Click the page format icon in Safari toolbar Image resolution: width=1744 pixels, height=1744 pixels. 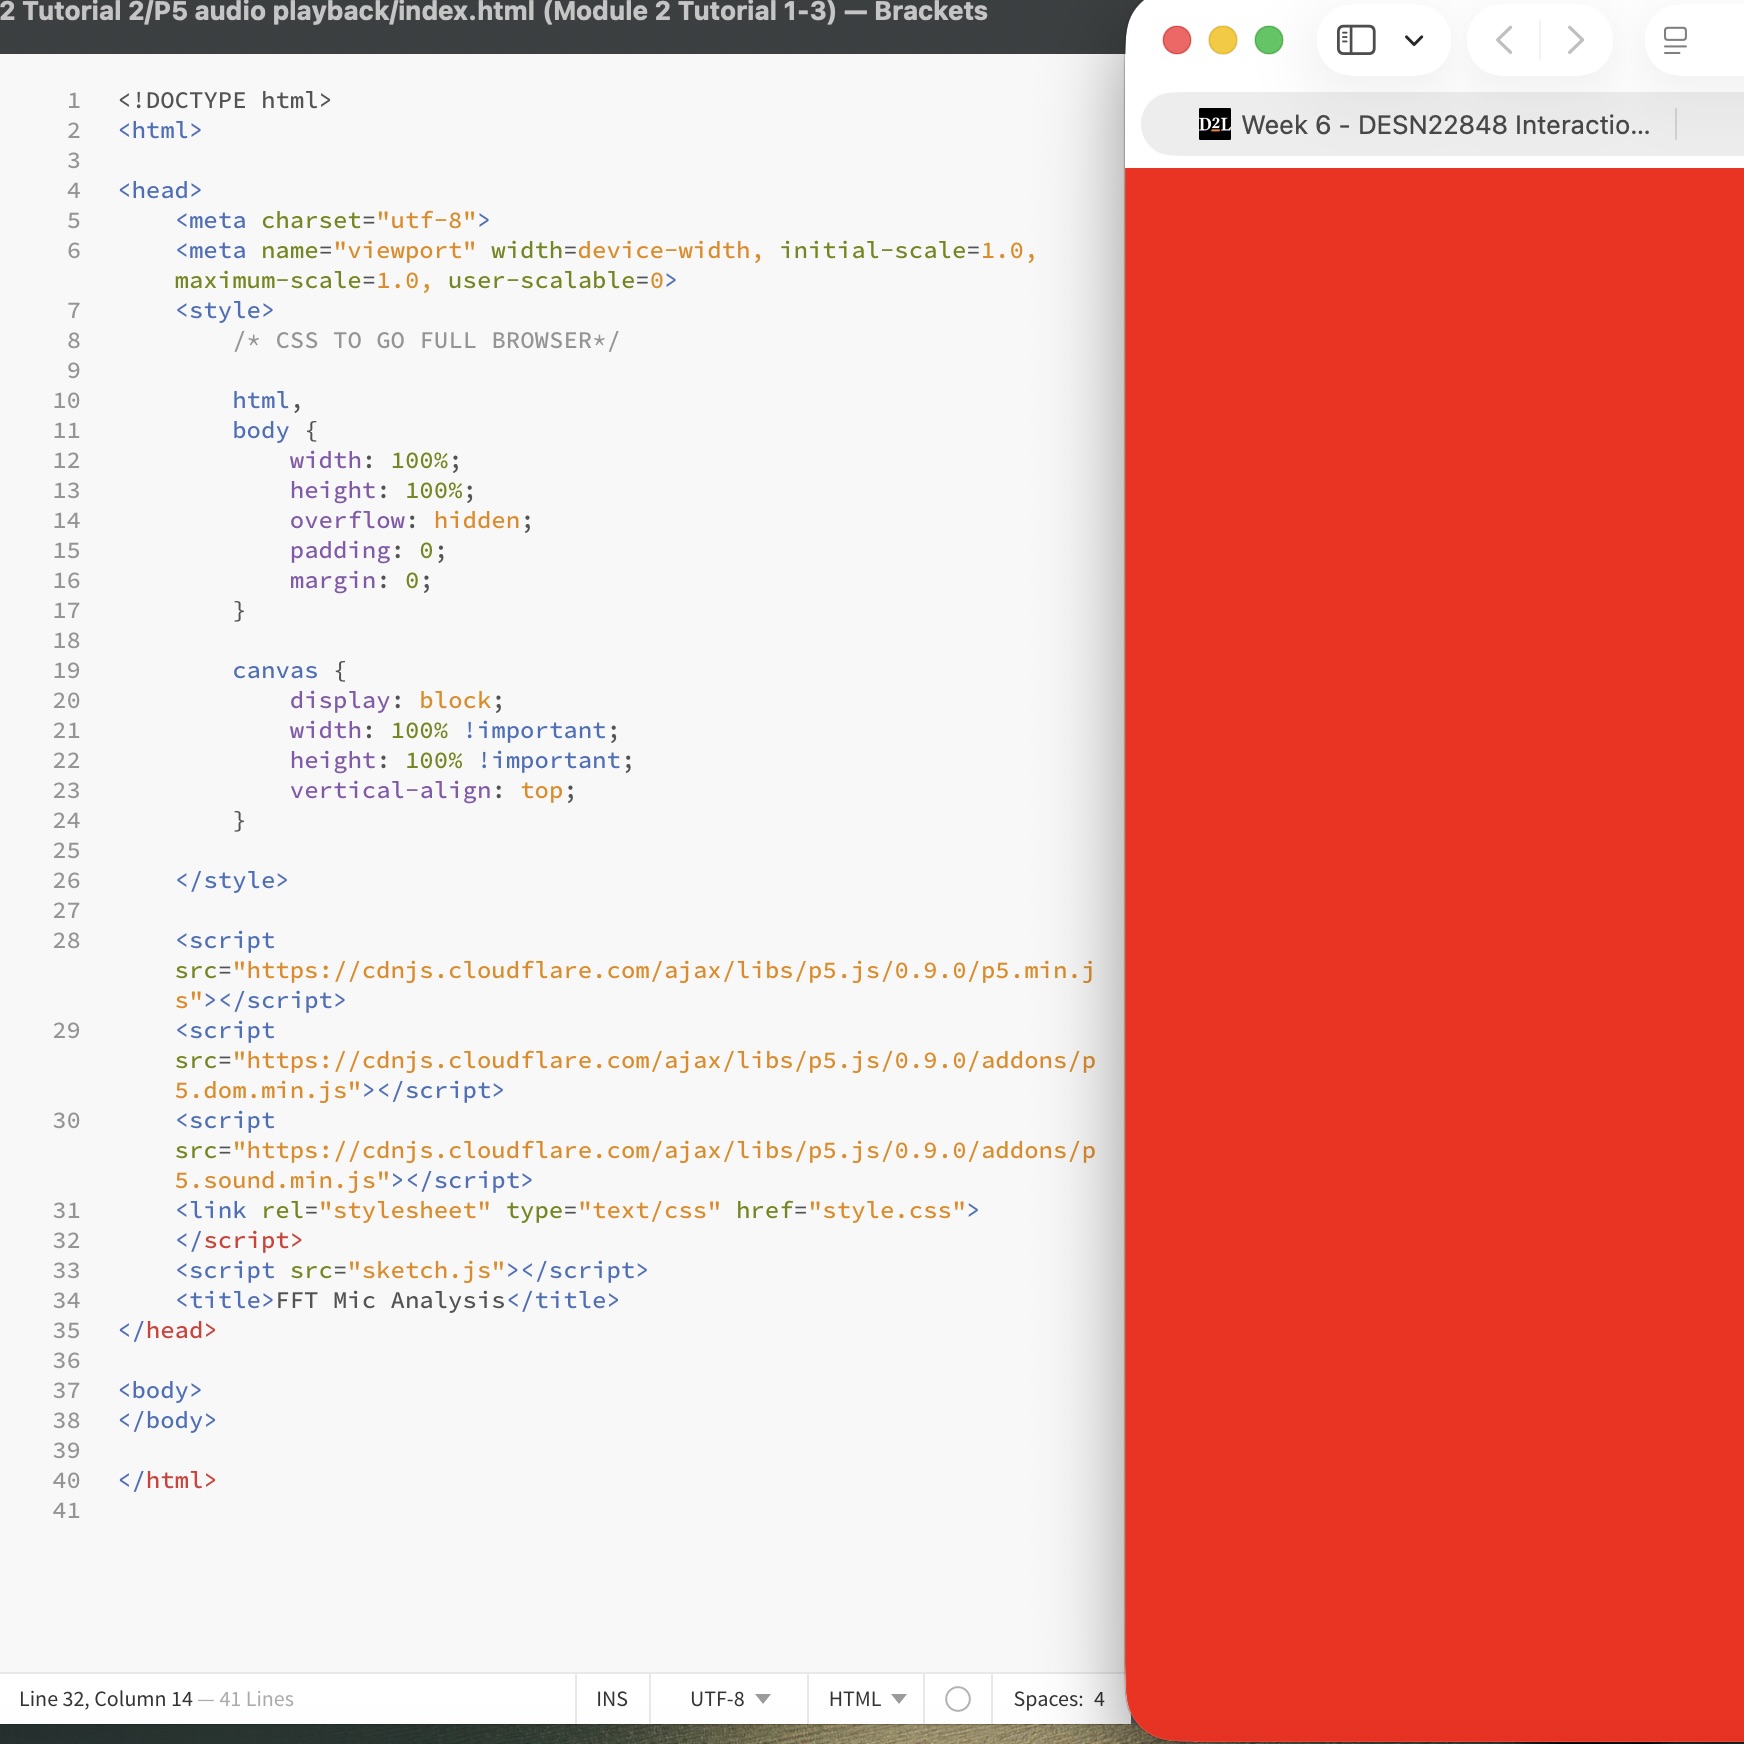pos(1676,40)
